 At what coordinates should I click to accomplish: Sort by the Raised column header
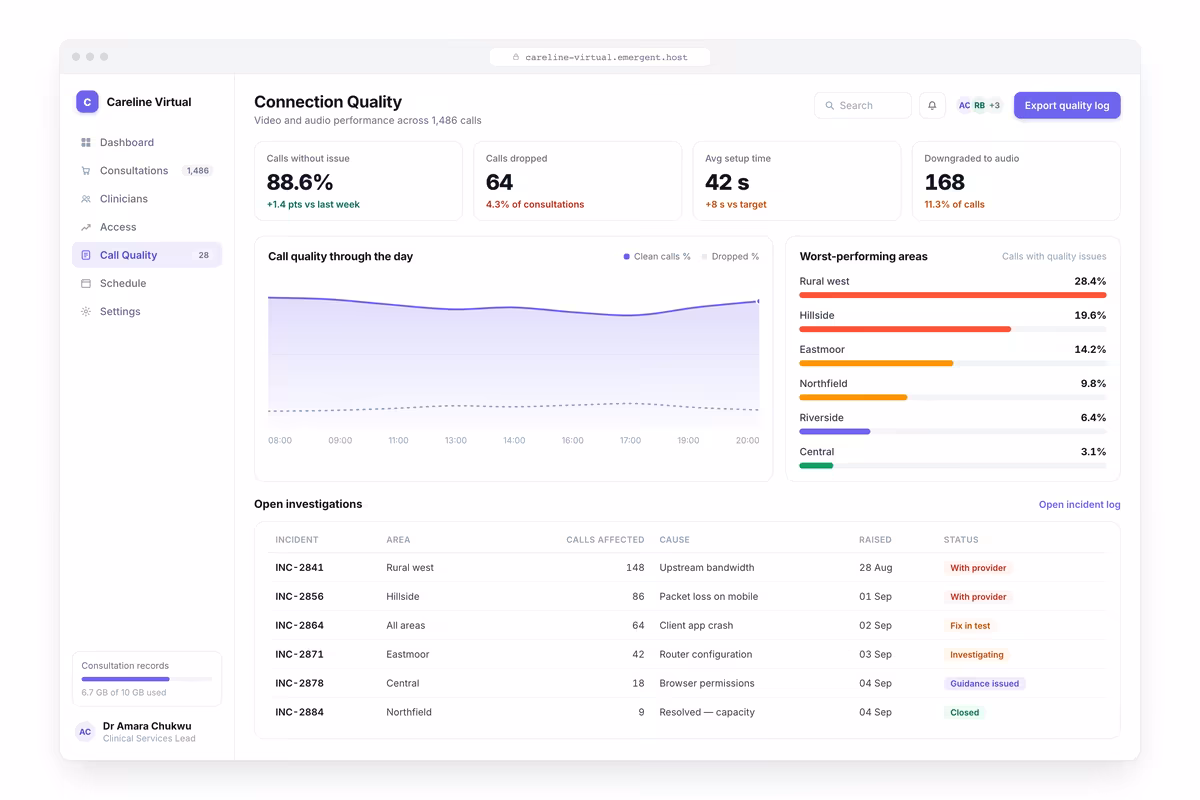point(875,540)
